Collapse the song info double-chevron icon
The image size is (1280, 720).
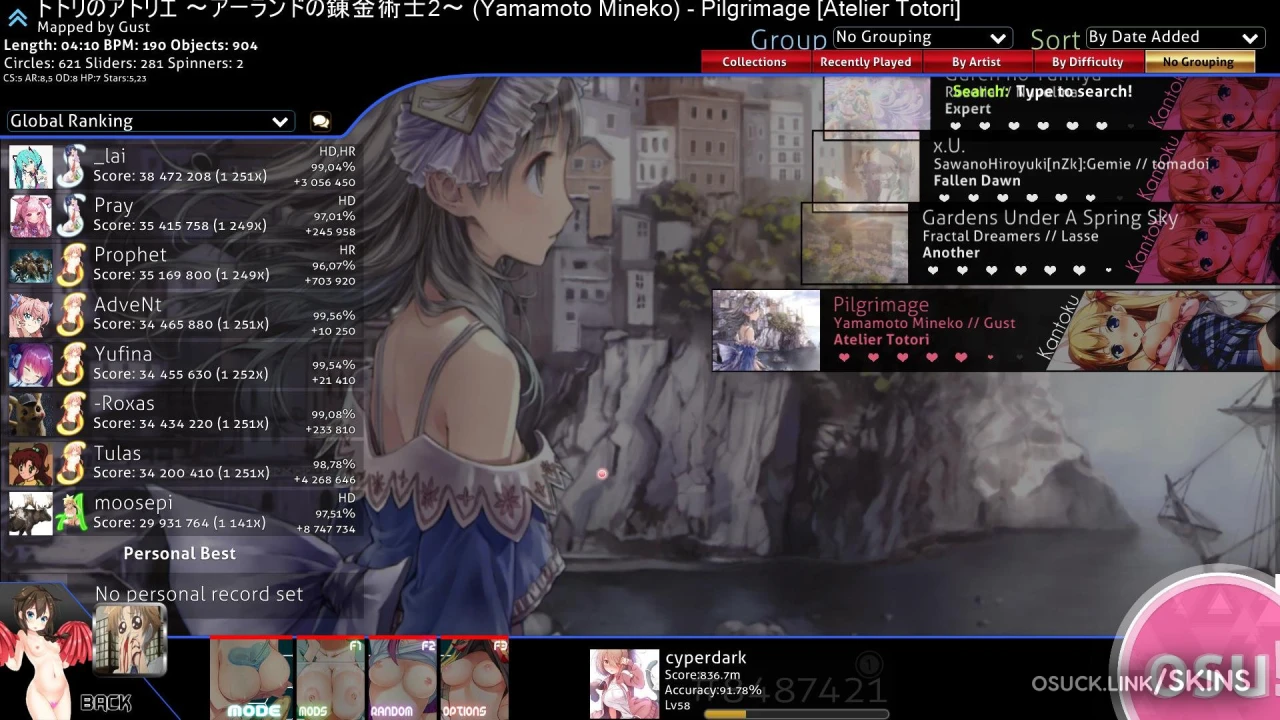click(x=17, y=17)
